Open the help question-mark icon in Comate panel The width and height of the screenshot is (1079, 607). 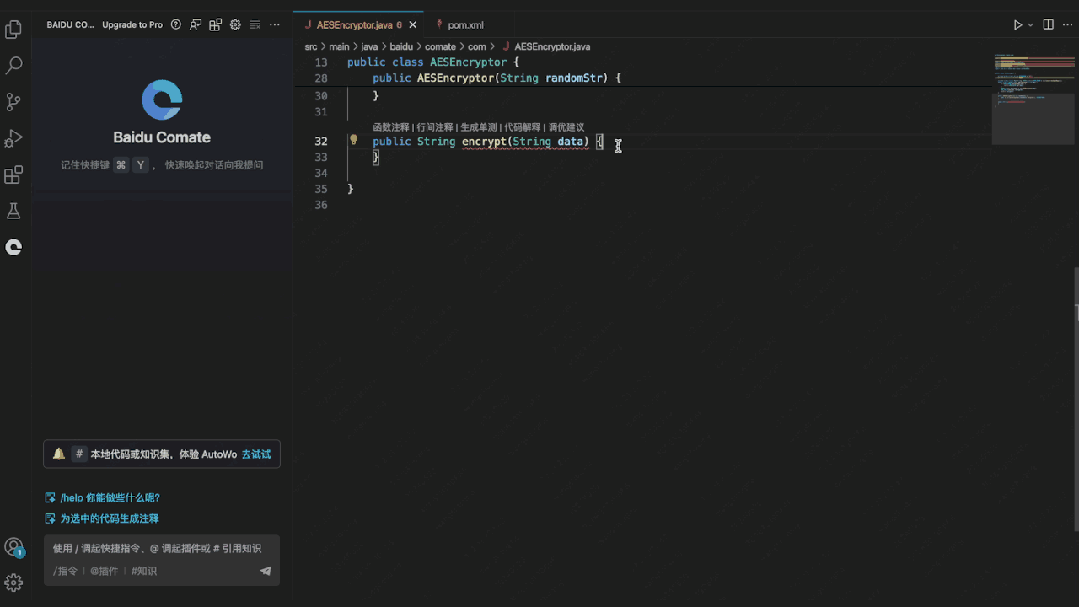click(x=176, y=24)
